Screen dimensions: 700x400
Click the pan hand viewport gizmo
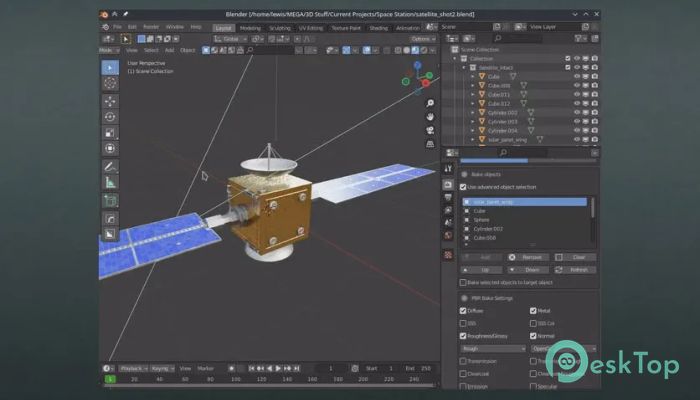pyautogui.click(x=430, y=117)
